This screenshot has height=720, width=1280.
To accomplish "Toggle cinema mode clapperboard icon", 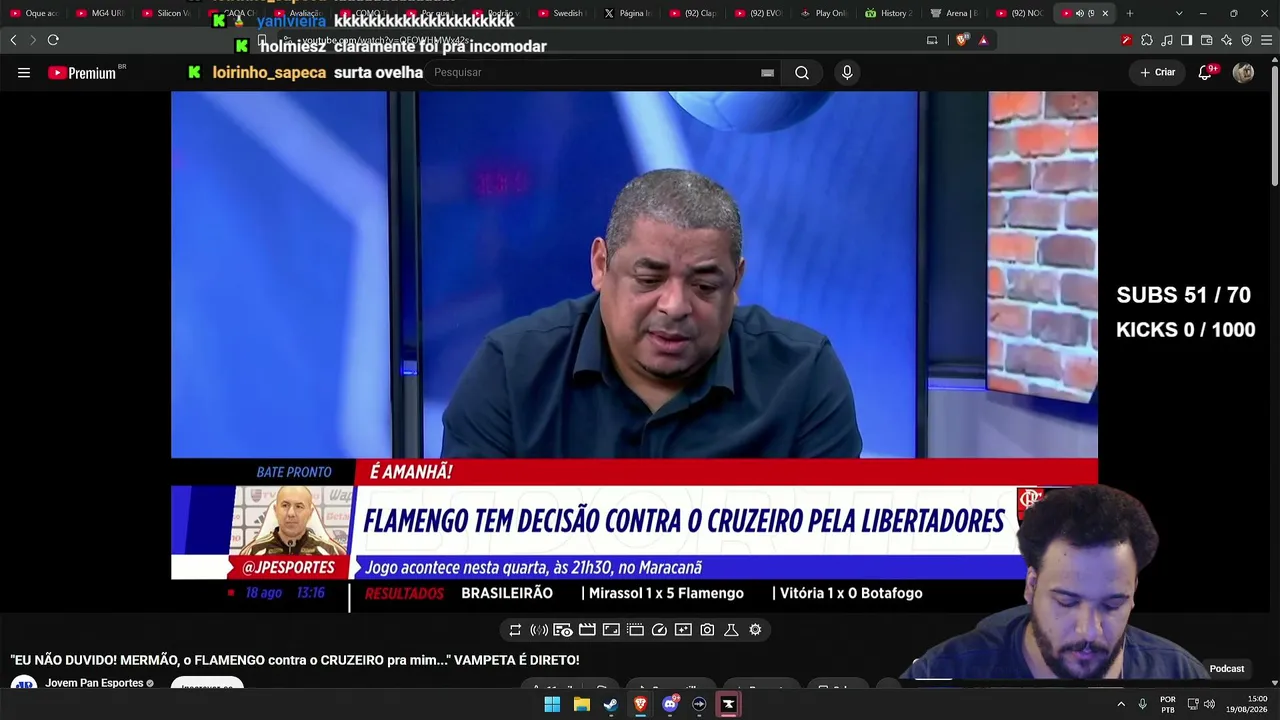I will click(587, 630).
